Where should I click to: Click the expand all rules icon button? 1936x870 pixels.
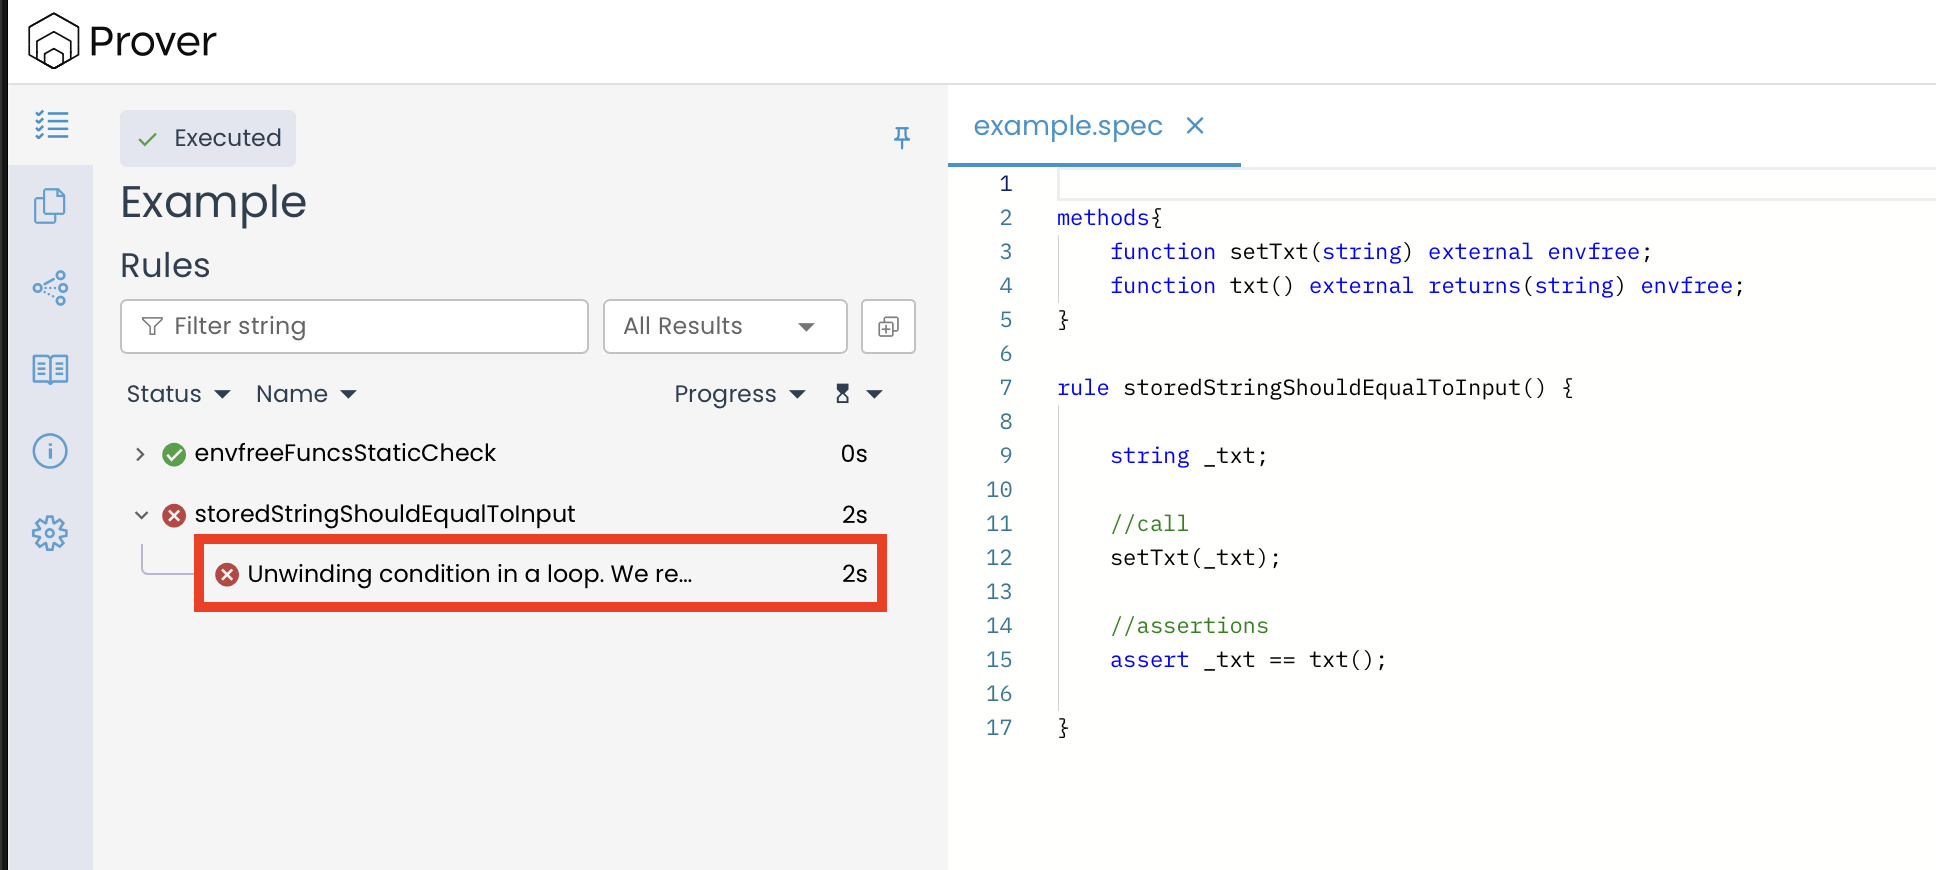point(888,327)
